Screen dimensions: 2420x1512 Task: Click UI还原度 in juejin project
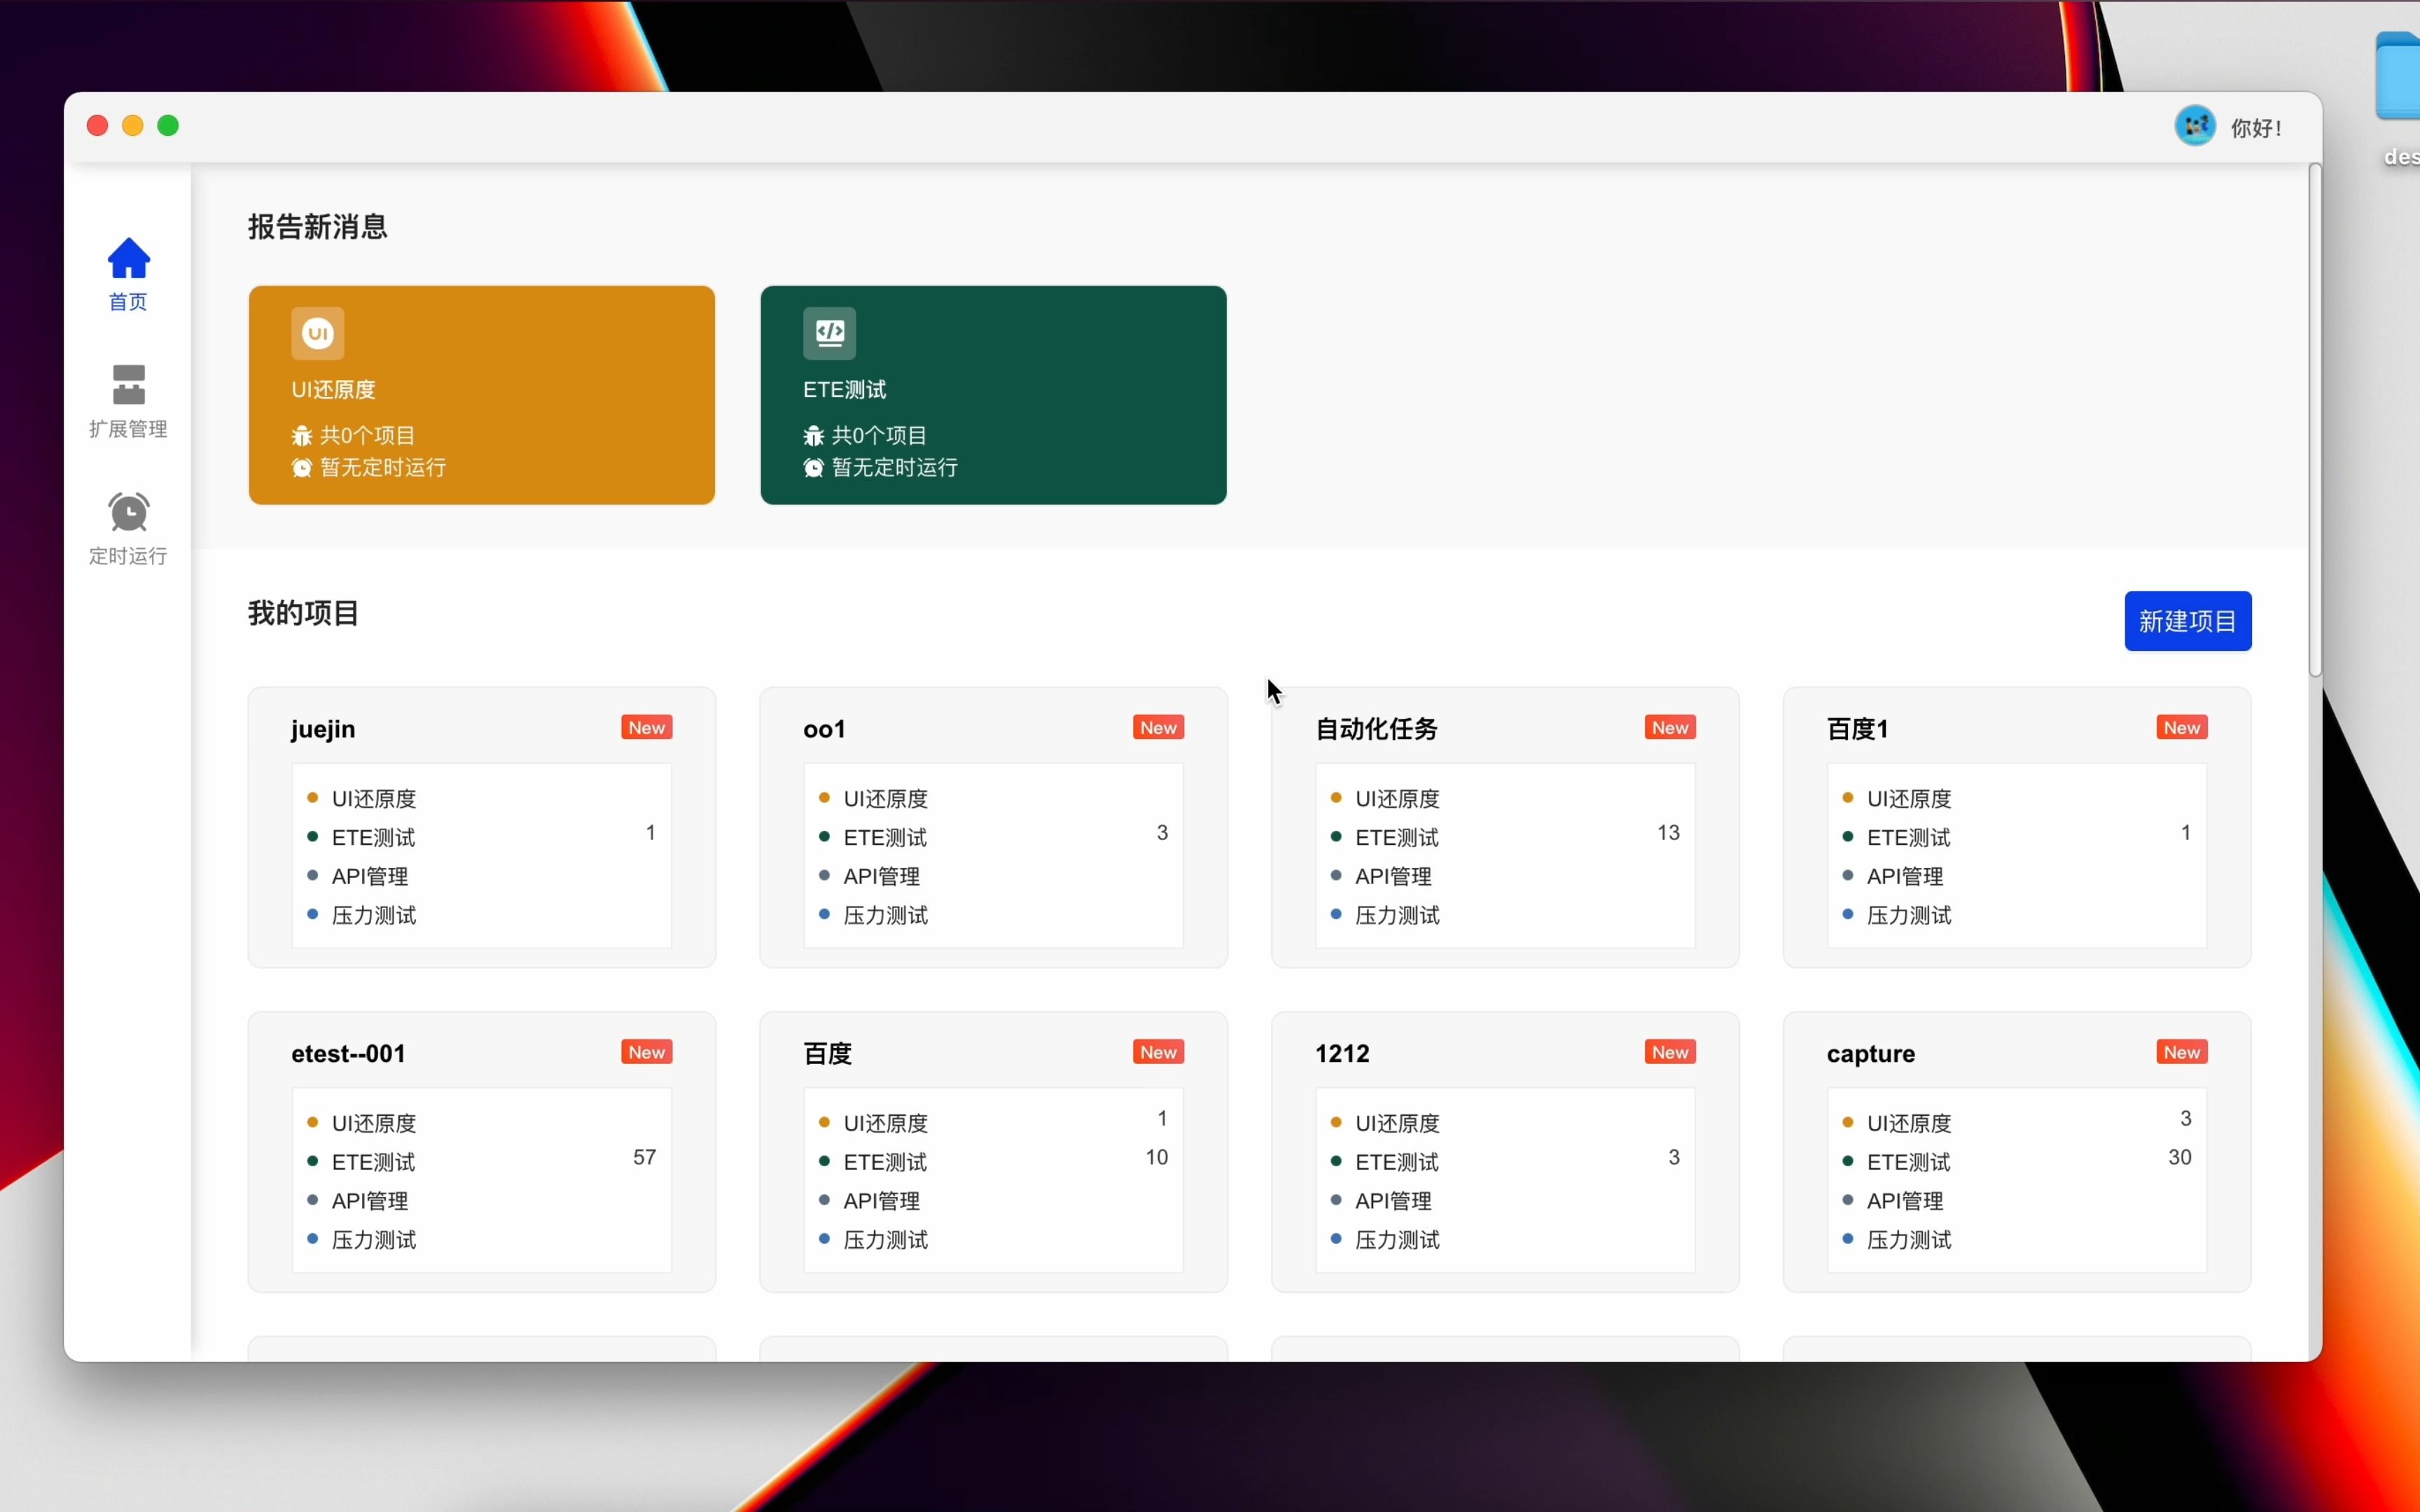click(374, 799)
